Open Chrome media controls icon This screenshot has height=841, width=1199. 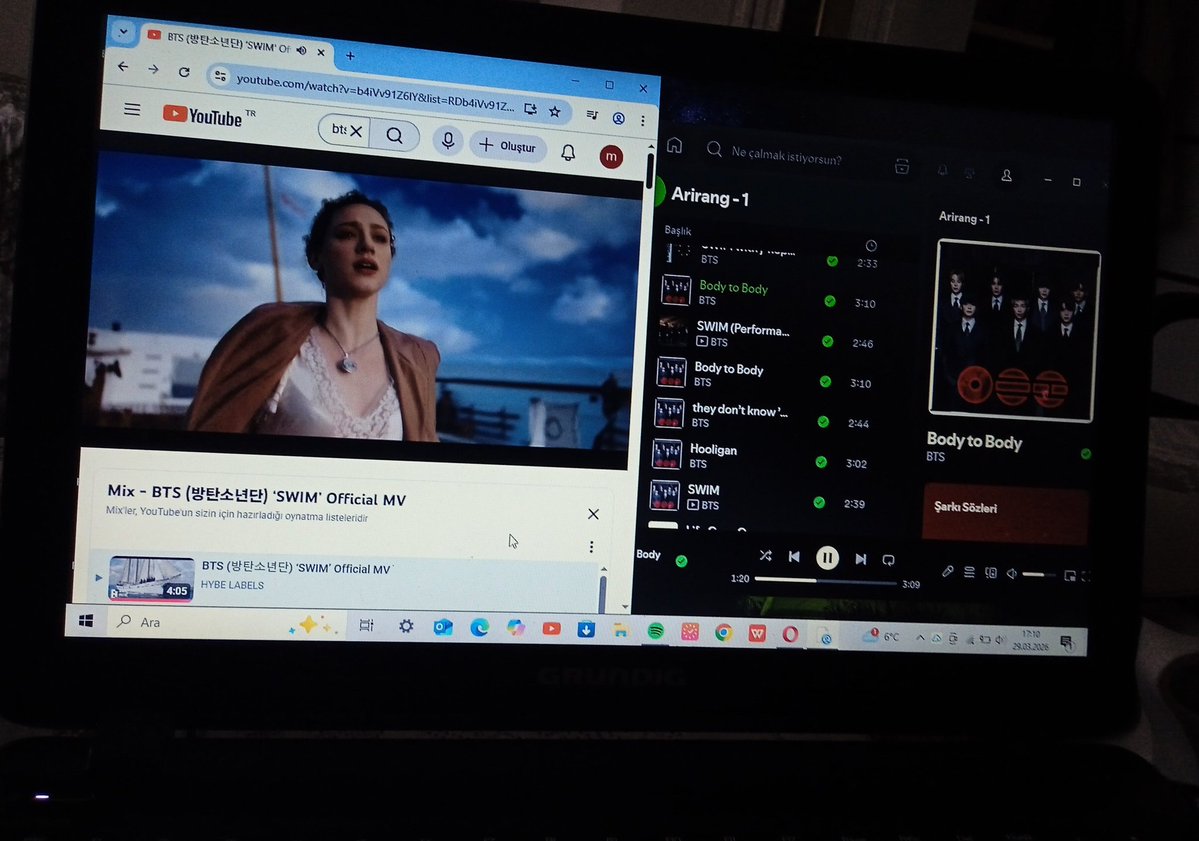point(593,115)
